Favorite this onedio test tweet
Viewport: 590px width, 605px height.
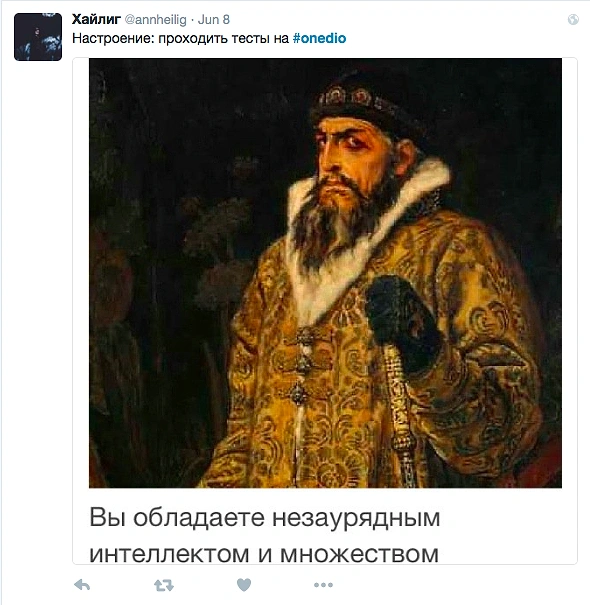(x=244, y=585)
